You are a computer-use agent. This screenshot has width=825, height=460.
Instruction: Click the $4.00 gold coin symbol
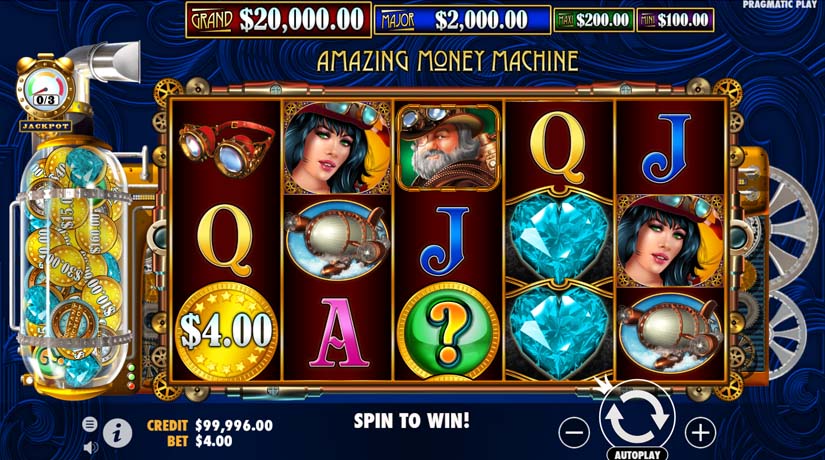(226, 332)
